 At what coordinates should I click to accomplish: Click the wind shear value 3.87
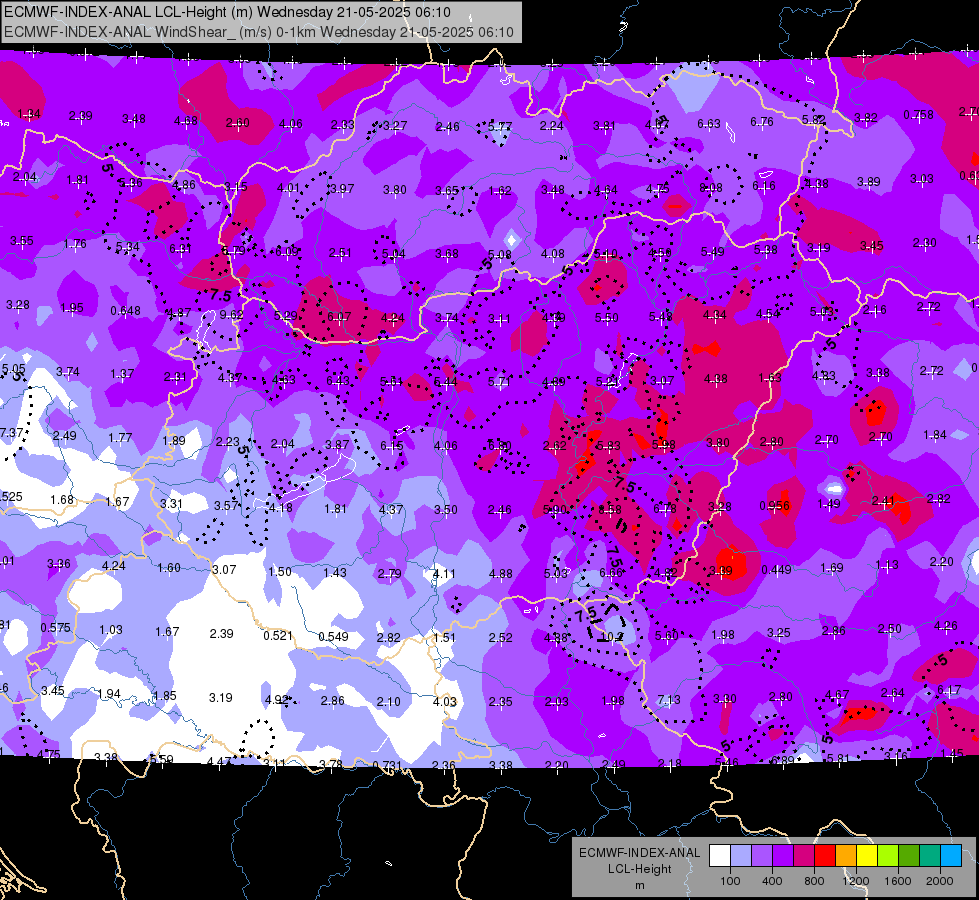pyautogui.click(x=337, y=444)
